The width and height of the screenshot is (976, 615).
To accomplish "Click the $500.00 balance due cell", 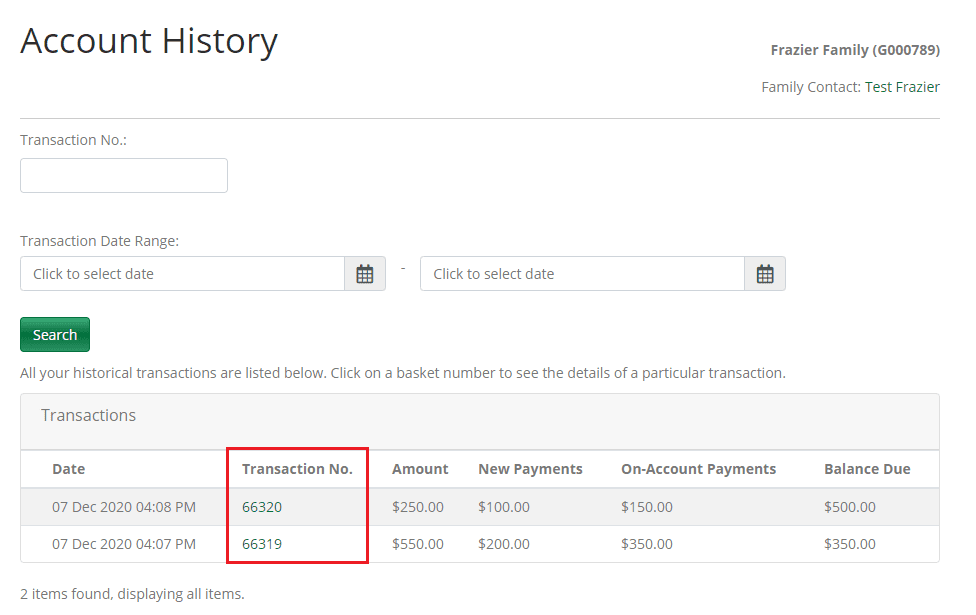I will click(849, 507).
